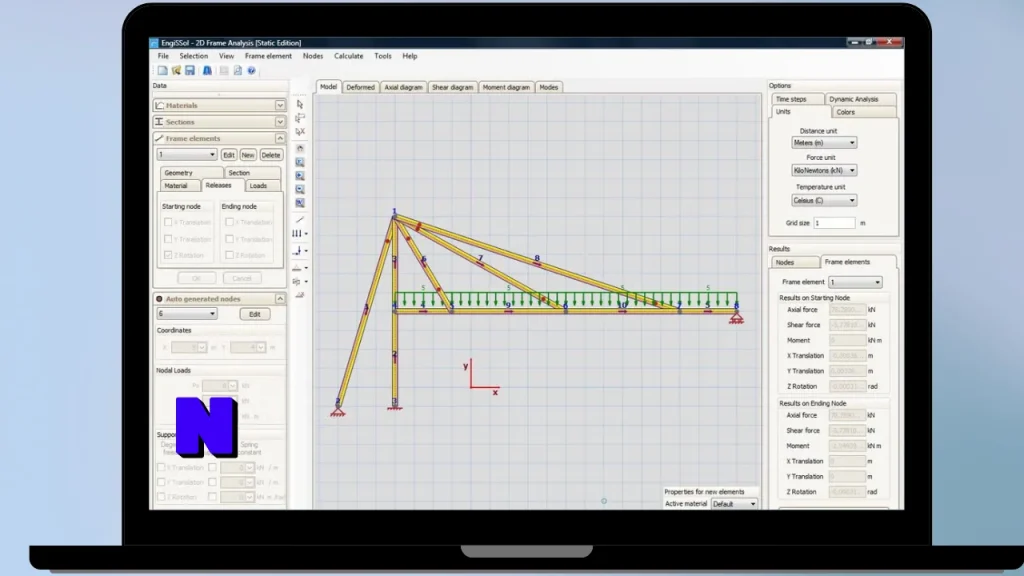
Task: Open the Distance unit dropdown
Action: coord(824,143)
